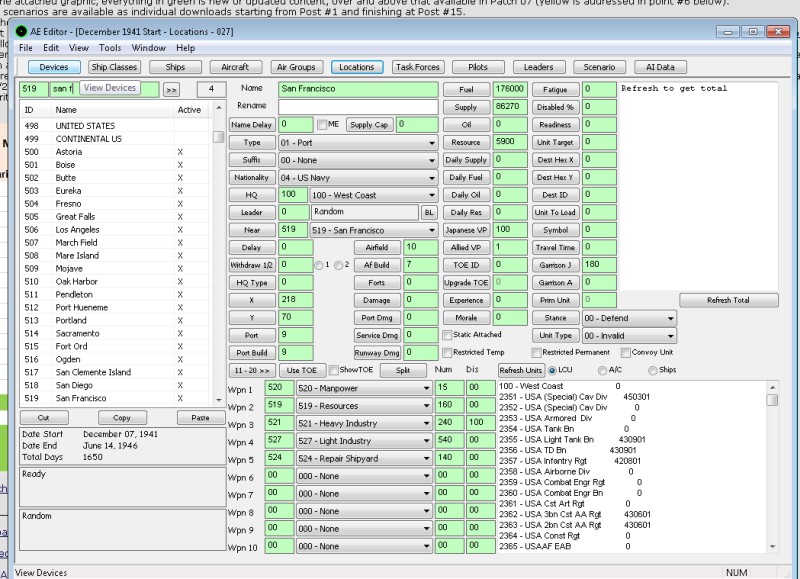Open the Tools menu
This screenshot has width=800, height=579.
(x=110, y=48)
